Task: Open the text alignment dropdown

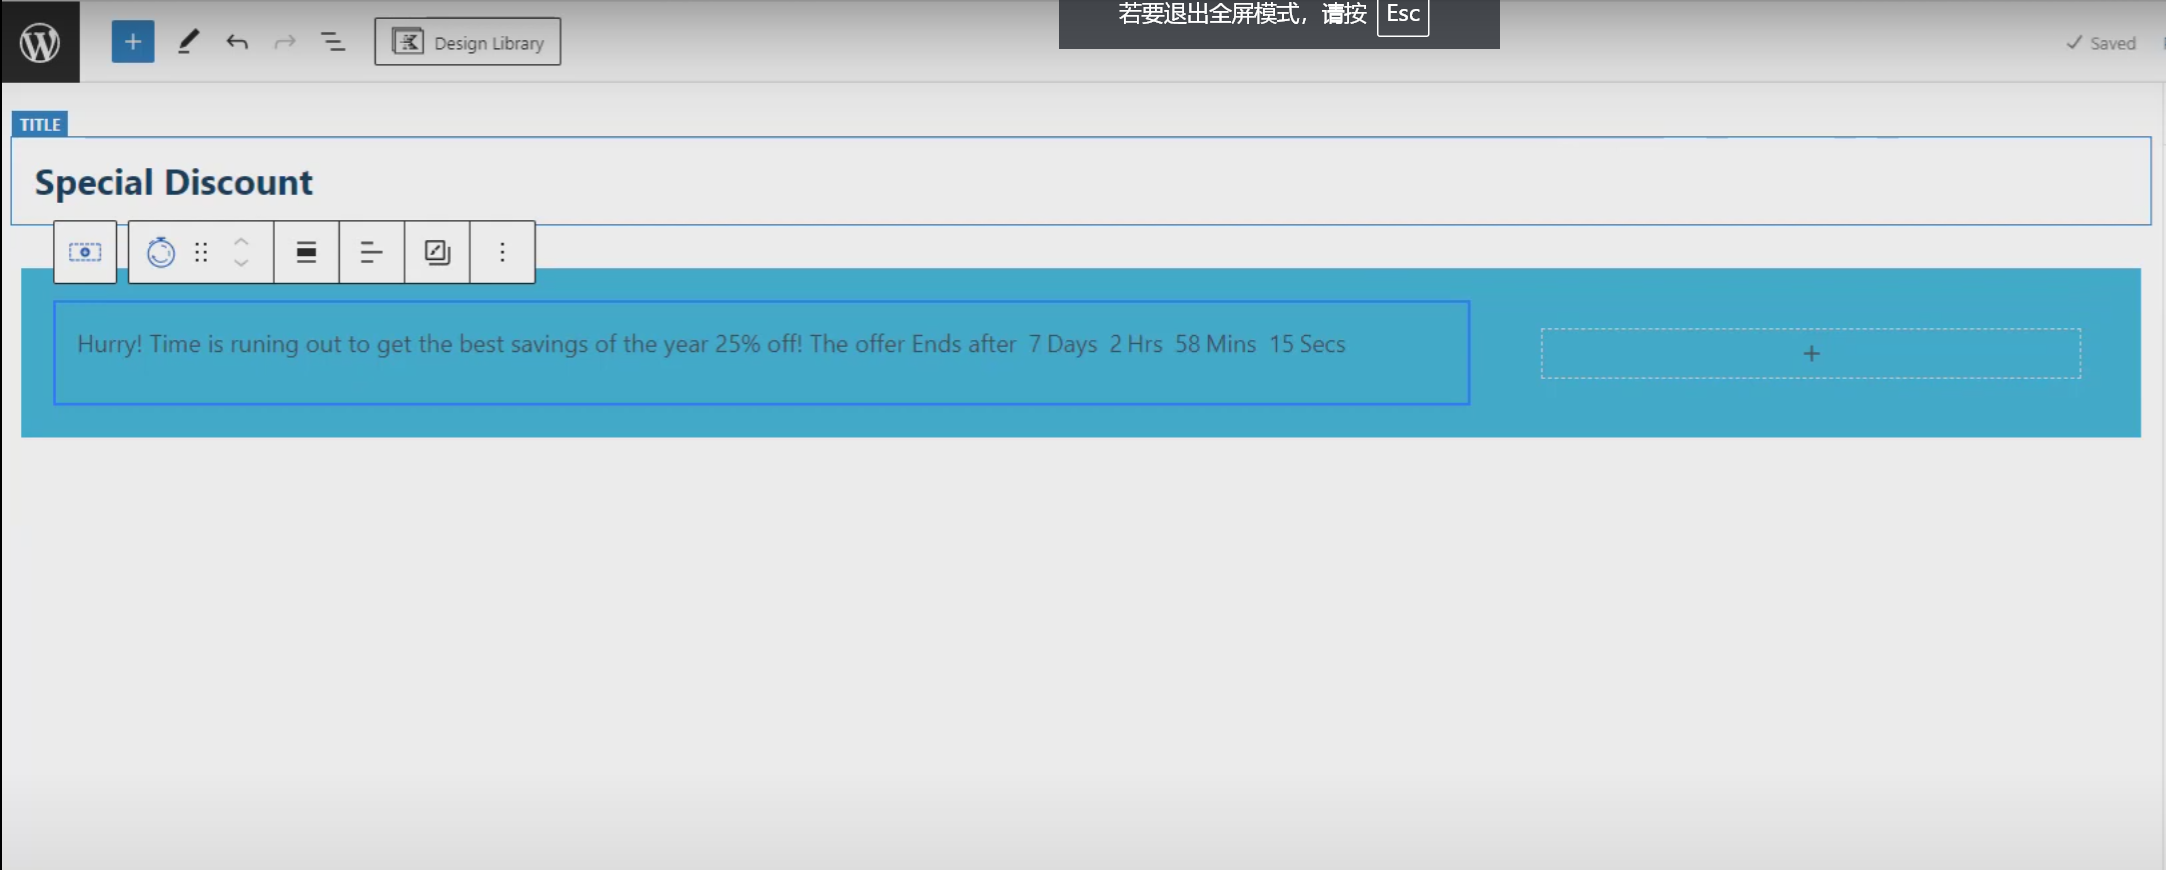Action: pyautogui.click(x=372, y=252)
